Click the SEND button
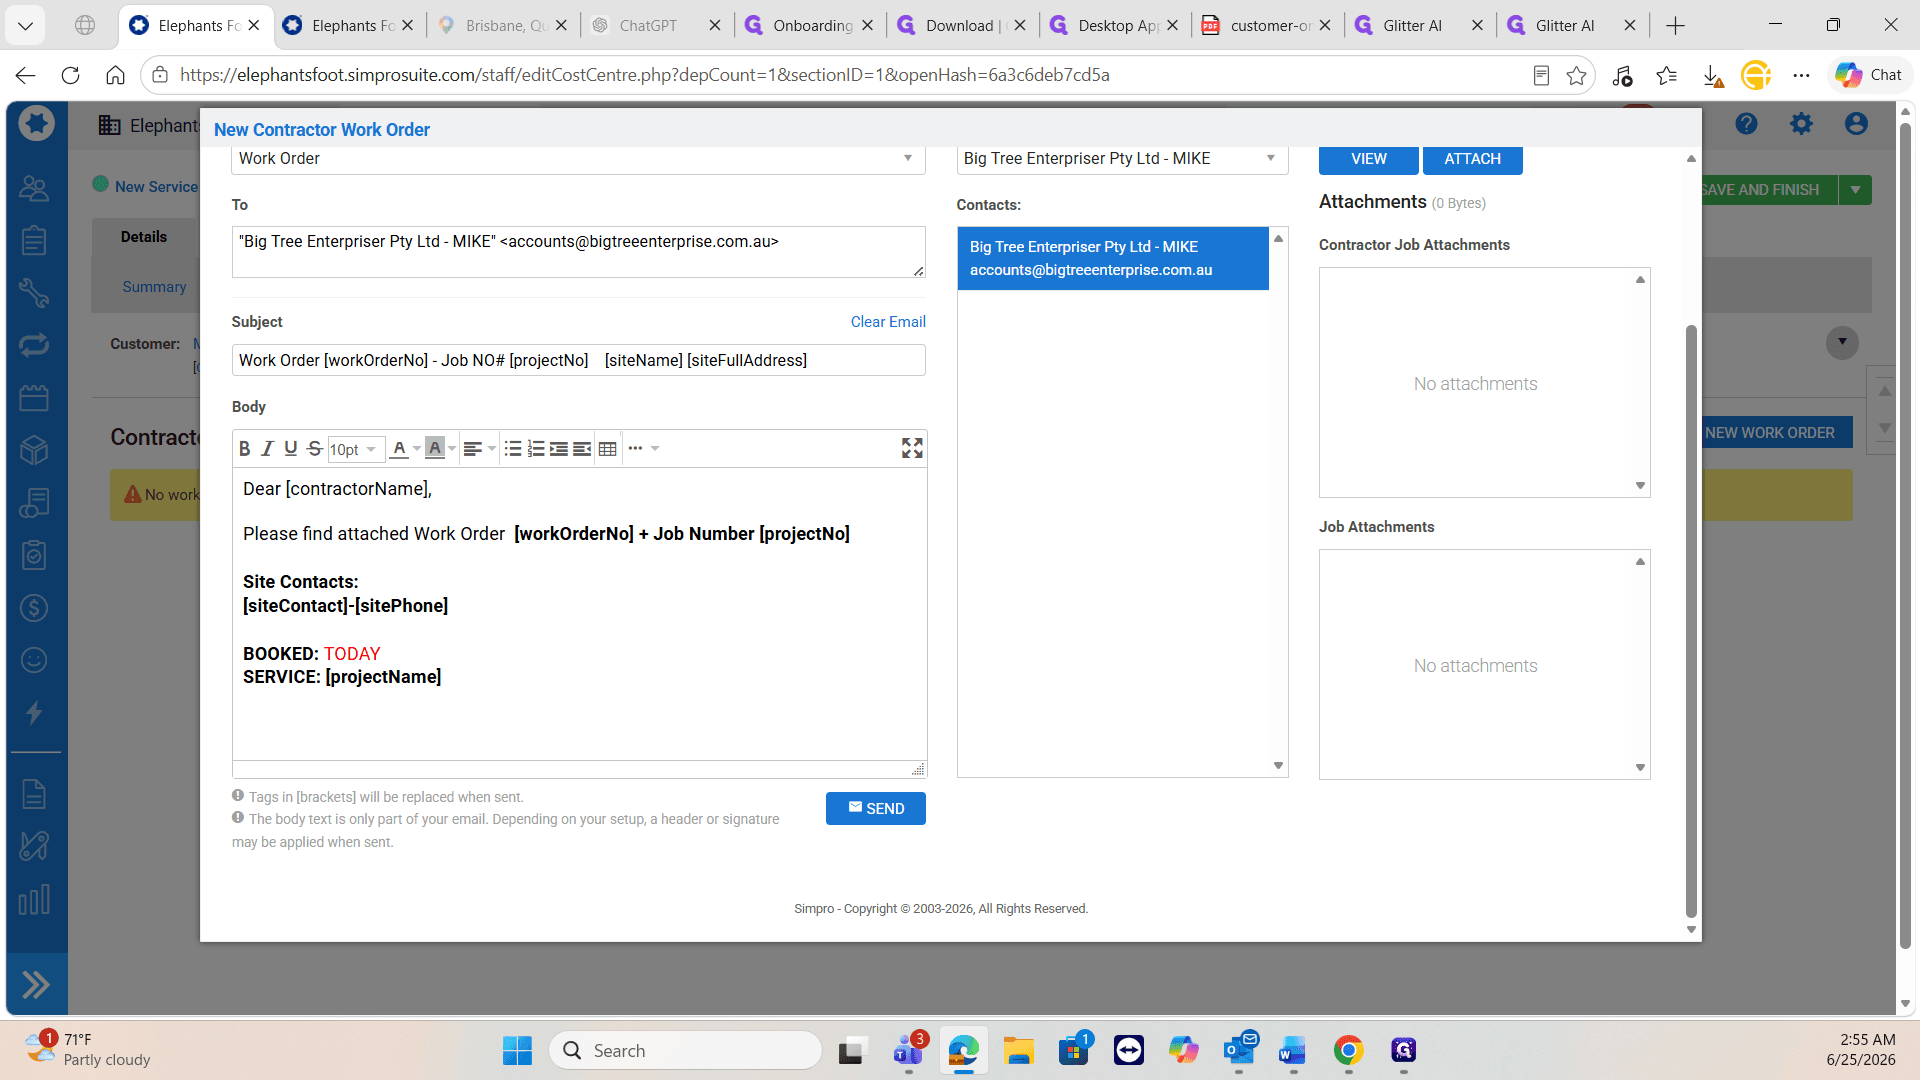The height and width of the screenshot is (1080, 1920). click(876, 809)
